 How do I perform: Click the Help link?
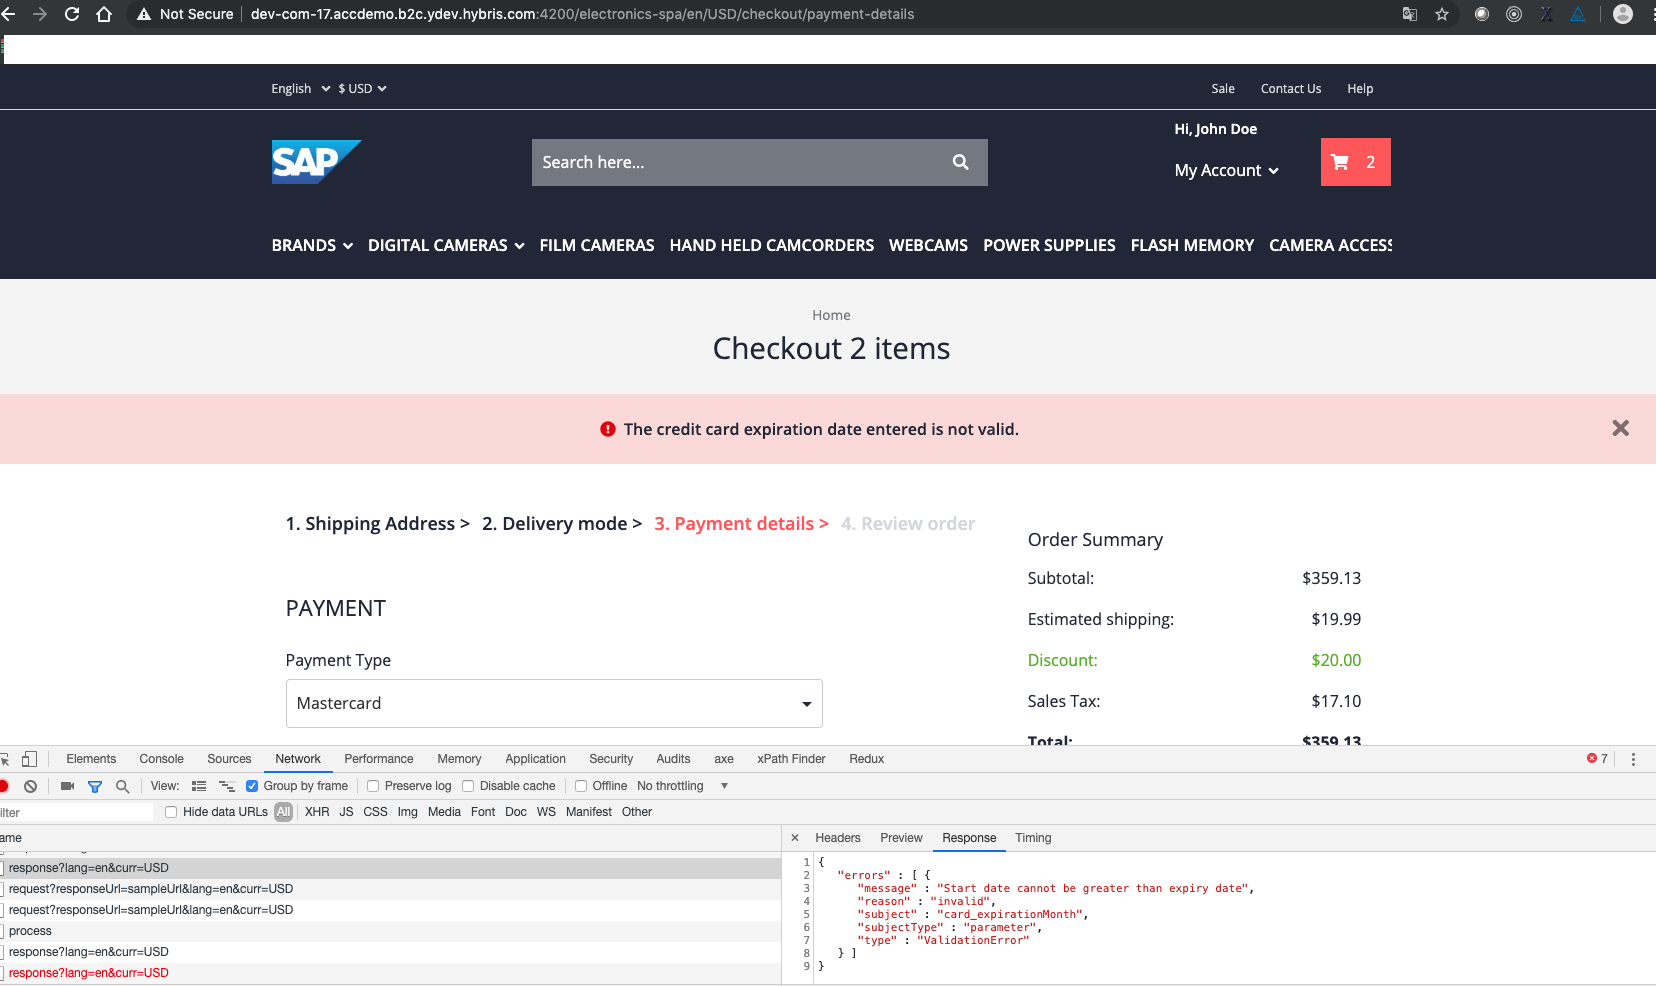[x=1360, y=88]
